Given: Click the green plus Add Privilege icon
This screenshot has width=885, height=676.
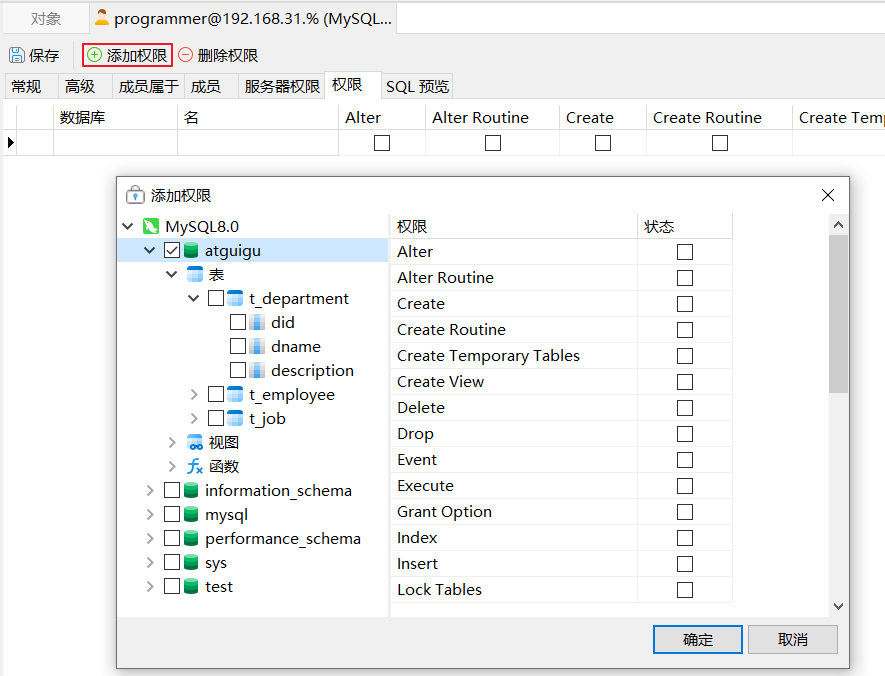Looking at the screenshot, I should point(95,55).
